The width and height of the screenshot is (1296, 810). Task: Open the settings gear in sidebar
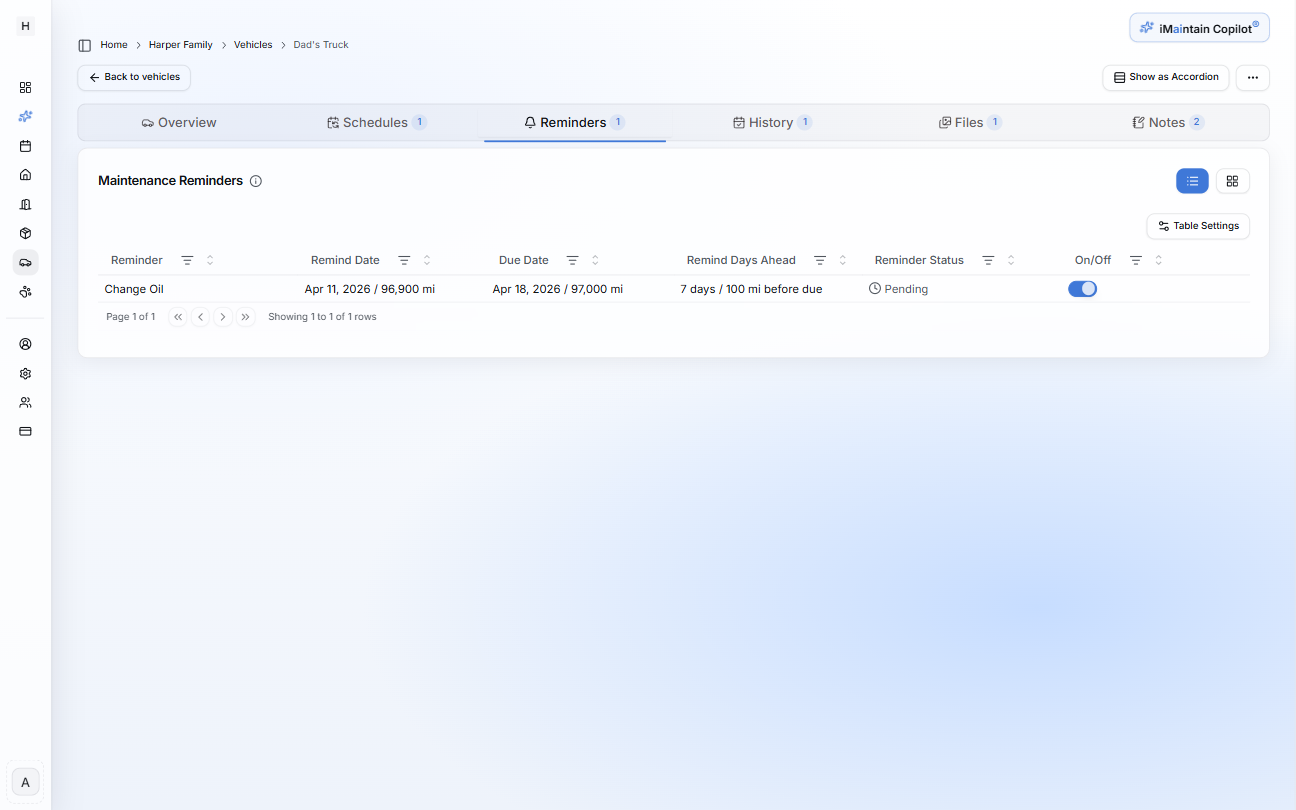25,373
